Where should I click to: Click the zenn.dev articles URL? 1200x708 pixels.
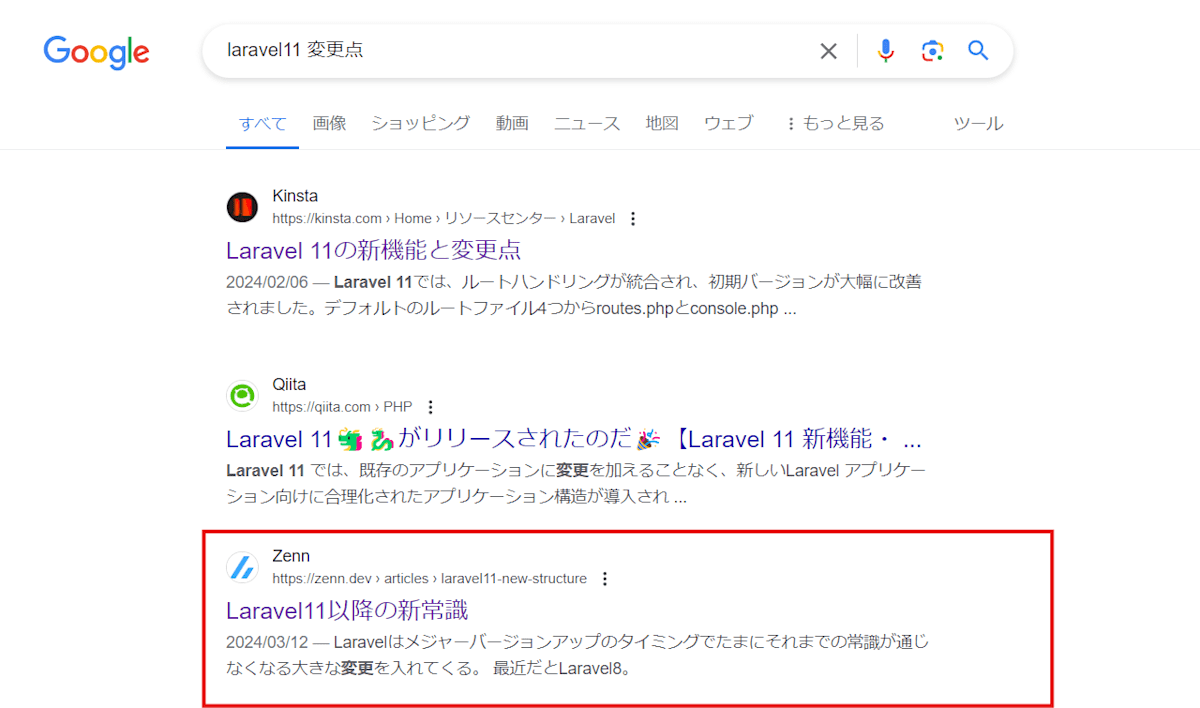[x=429, y=579]
